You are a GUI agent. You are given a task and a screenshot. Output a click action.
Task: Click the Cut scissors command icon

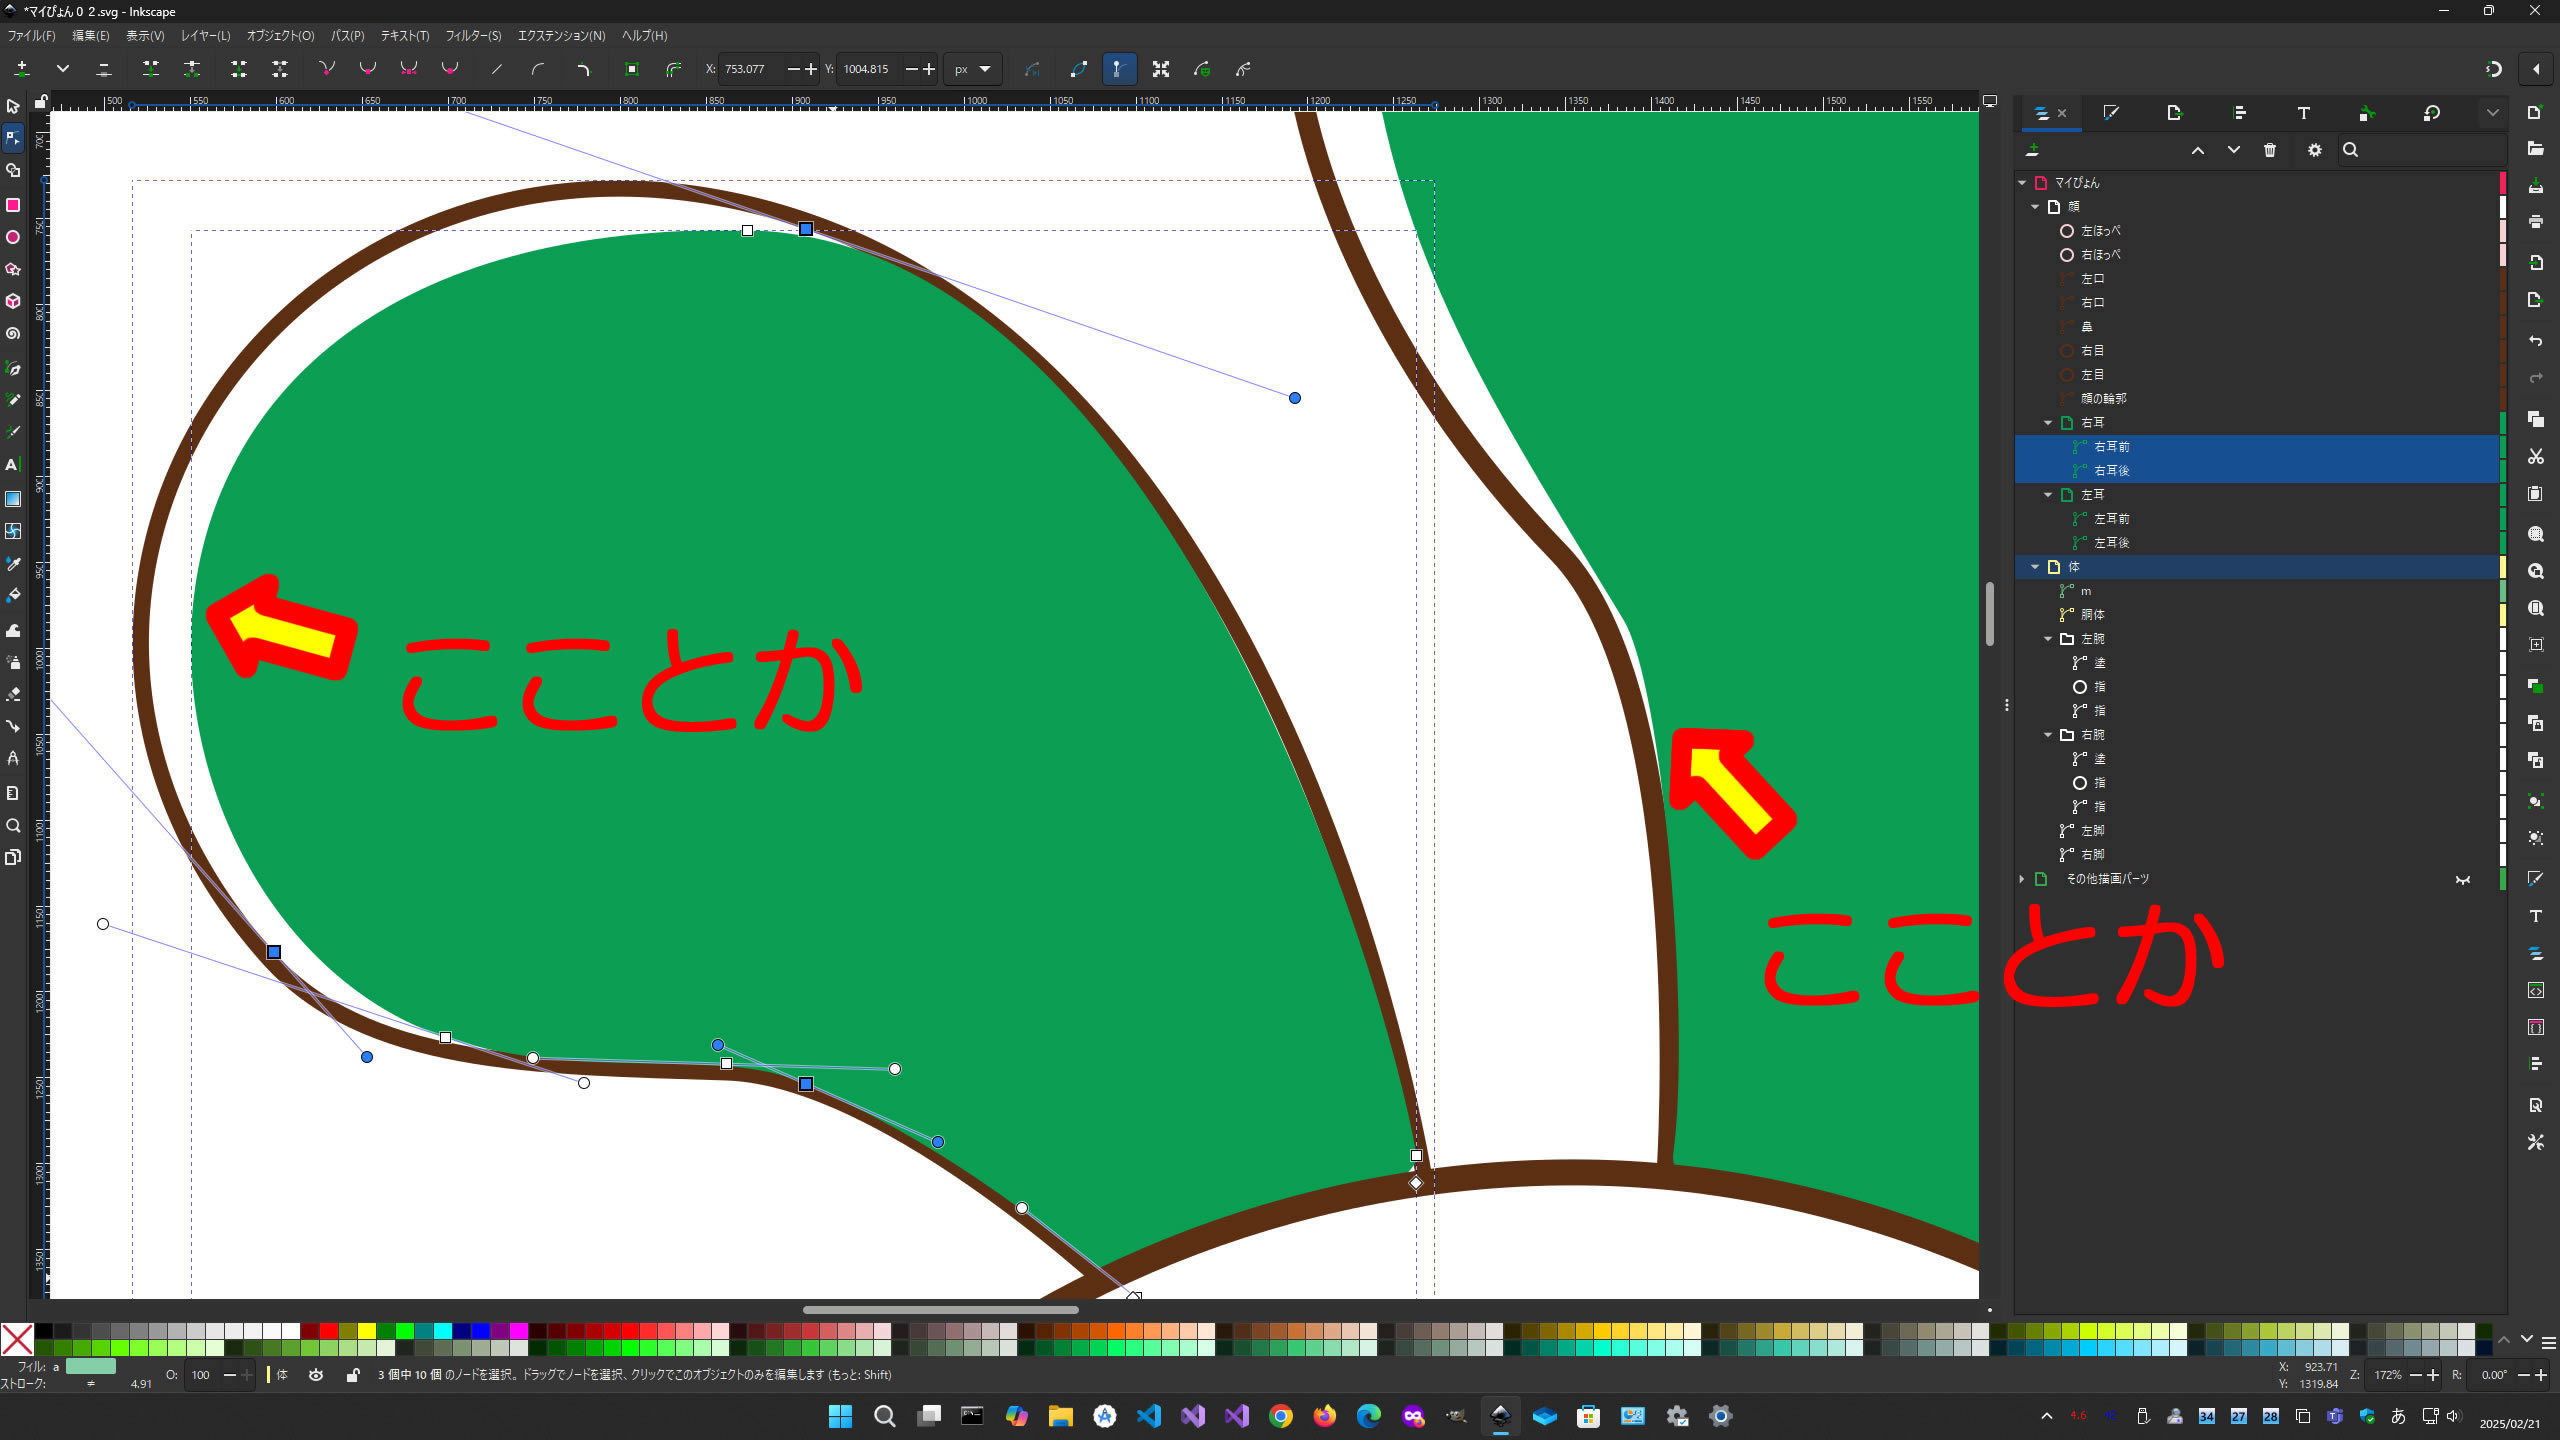pos(2535,456)
